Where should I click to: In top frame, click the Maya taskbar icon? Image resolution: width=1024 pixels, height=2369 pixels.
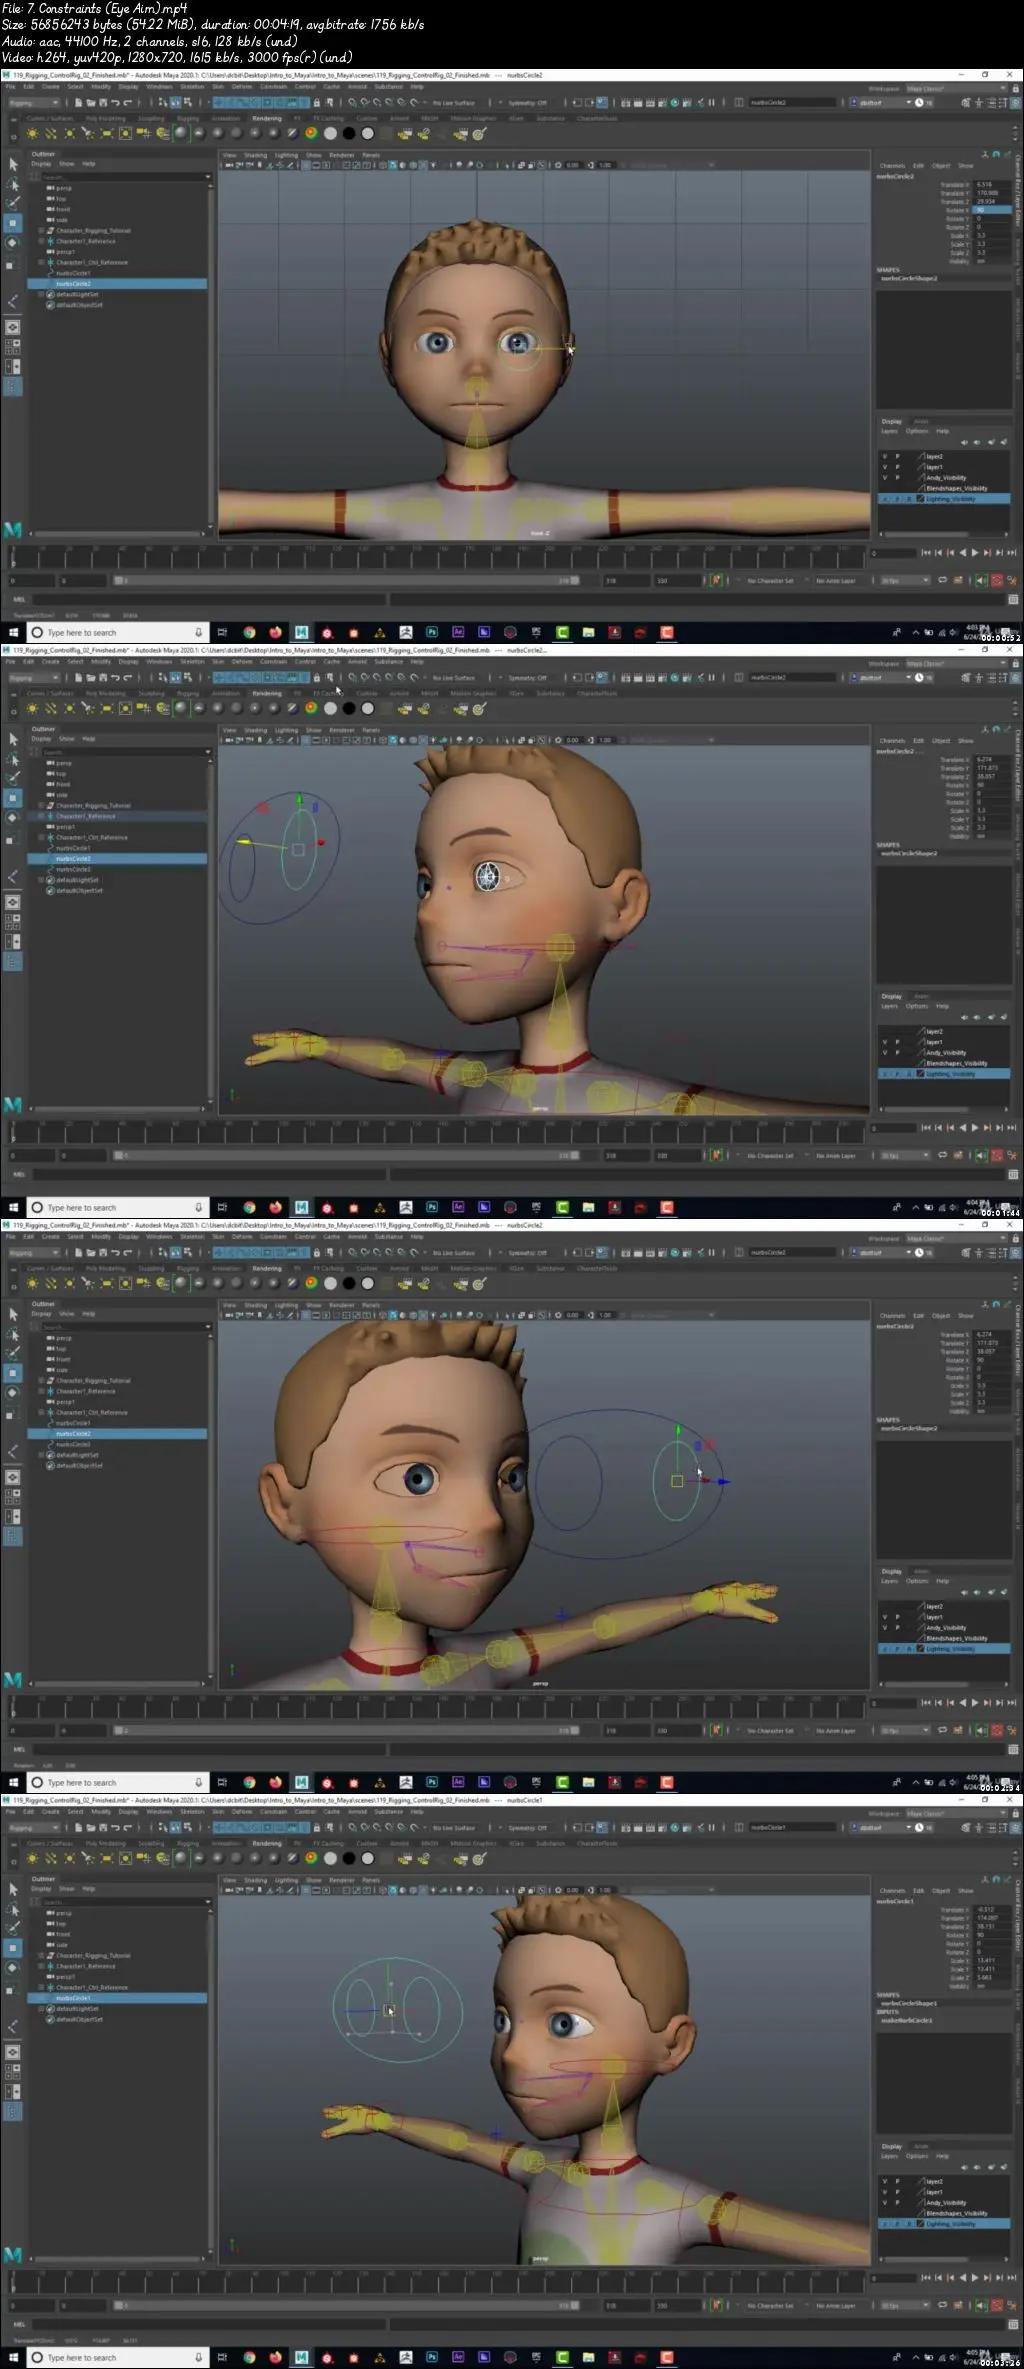click(301, 632)
